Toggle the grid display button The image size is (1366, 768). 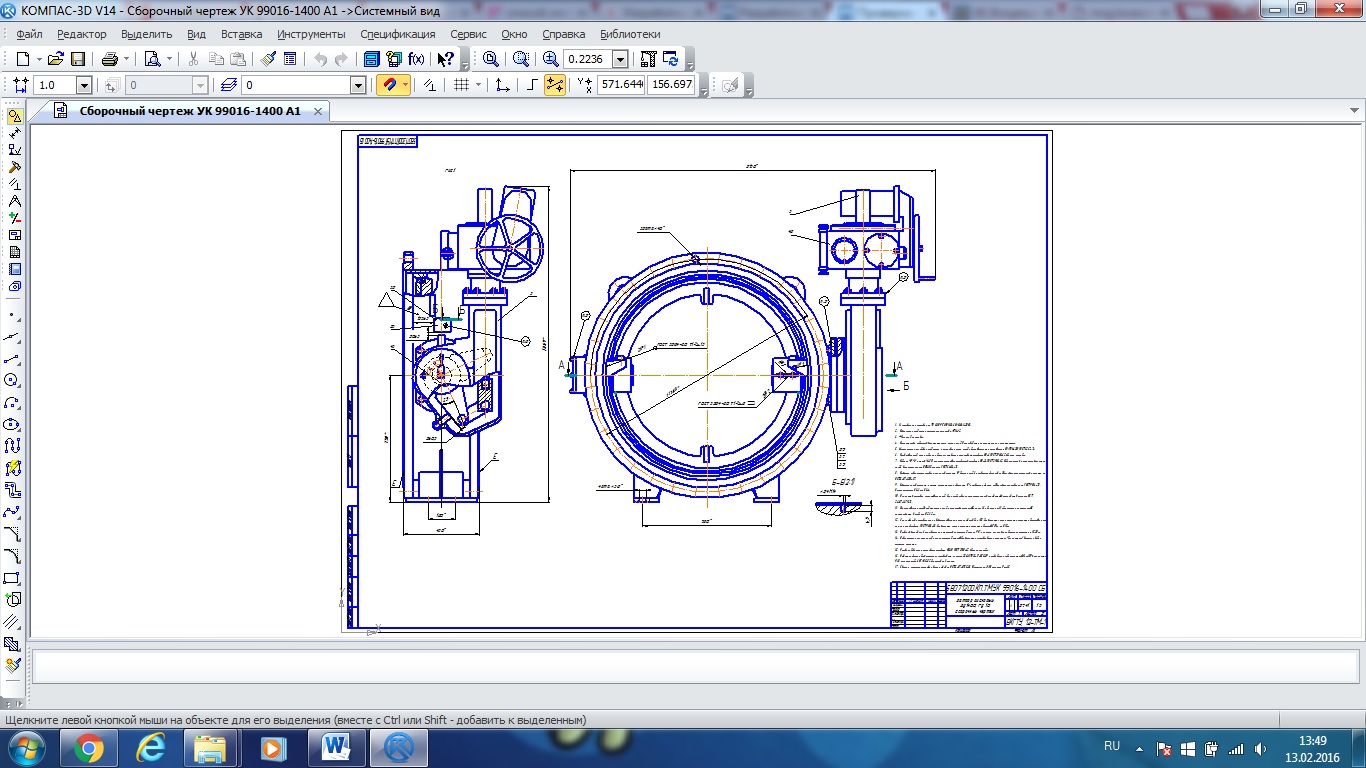tap(461, 86)
